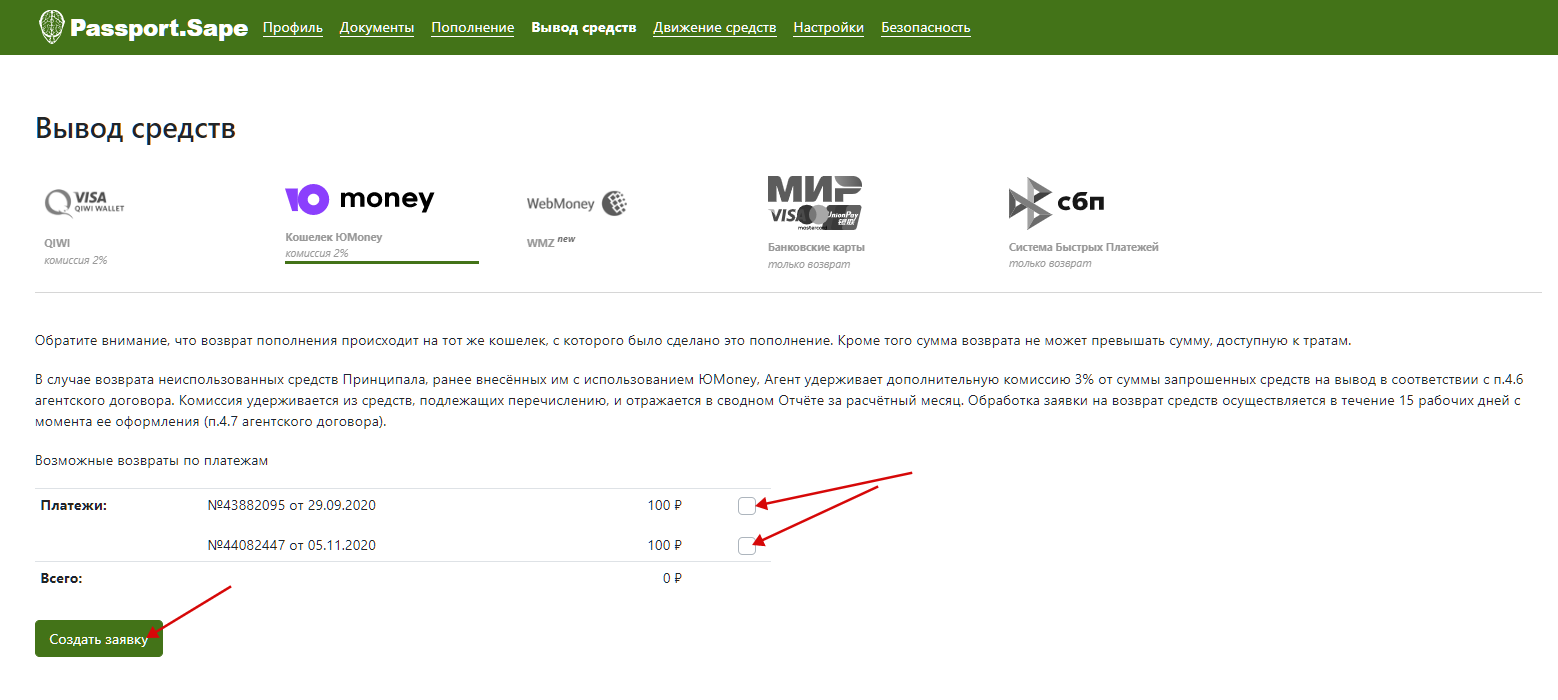This screenshot has height=700, width=1558.
Task: Click payment text №43882095 от 29.09.2020
Action: (291, 505)
